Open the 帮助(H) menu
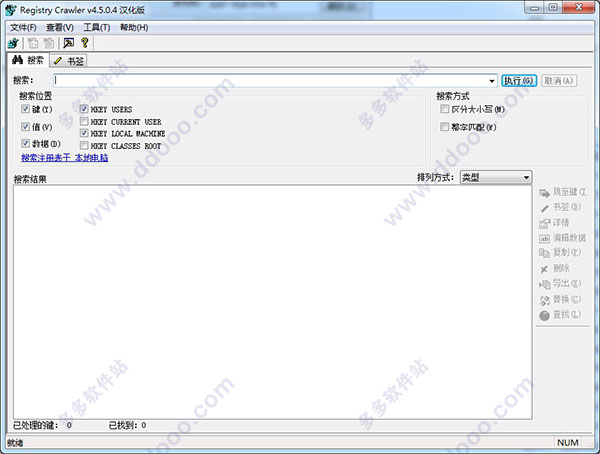This screenshot has height=454, width=600. point(134,28)
